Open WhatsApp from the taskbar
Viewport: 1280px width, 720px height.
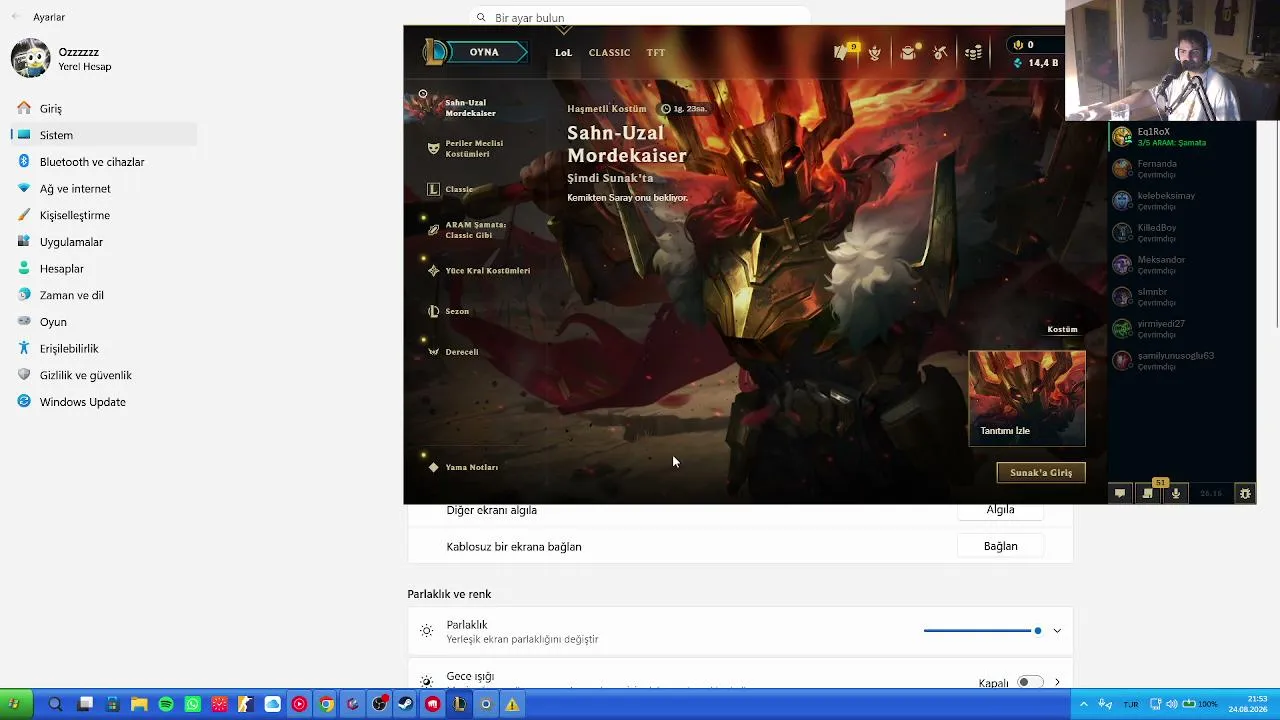[193, 704]
